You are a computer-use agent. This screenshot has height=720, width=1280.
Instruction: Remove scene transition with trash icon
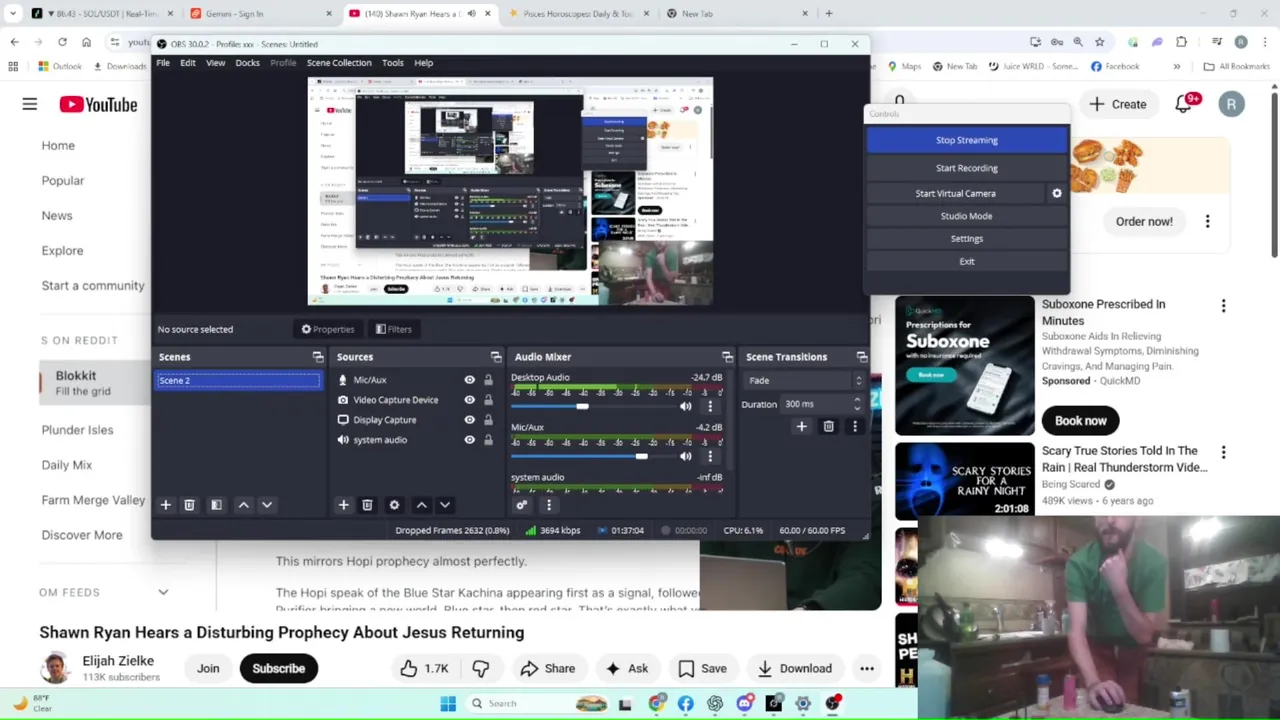[828, 426]
